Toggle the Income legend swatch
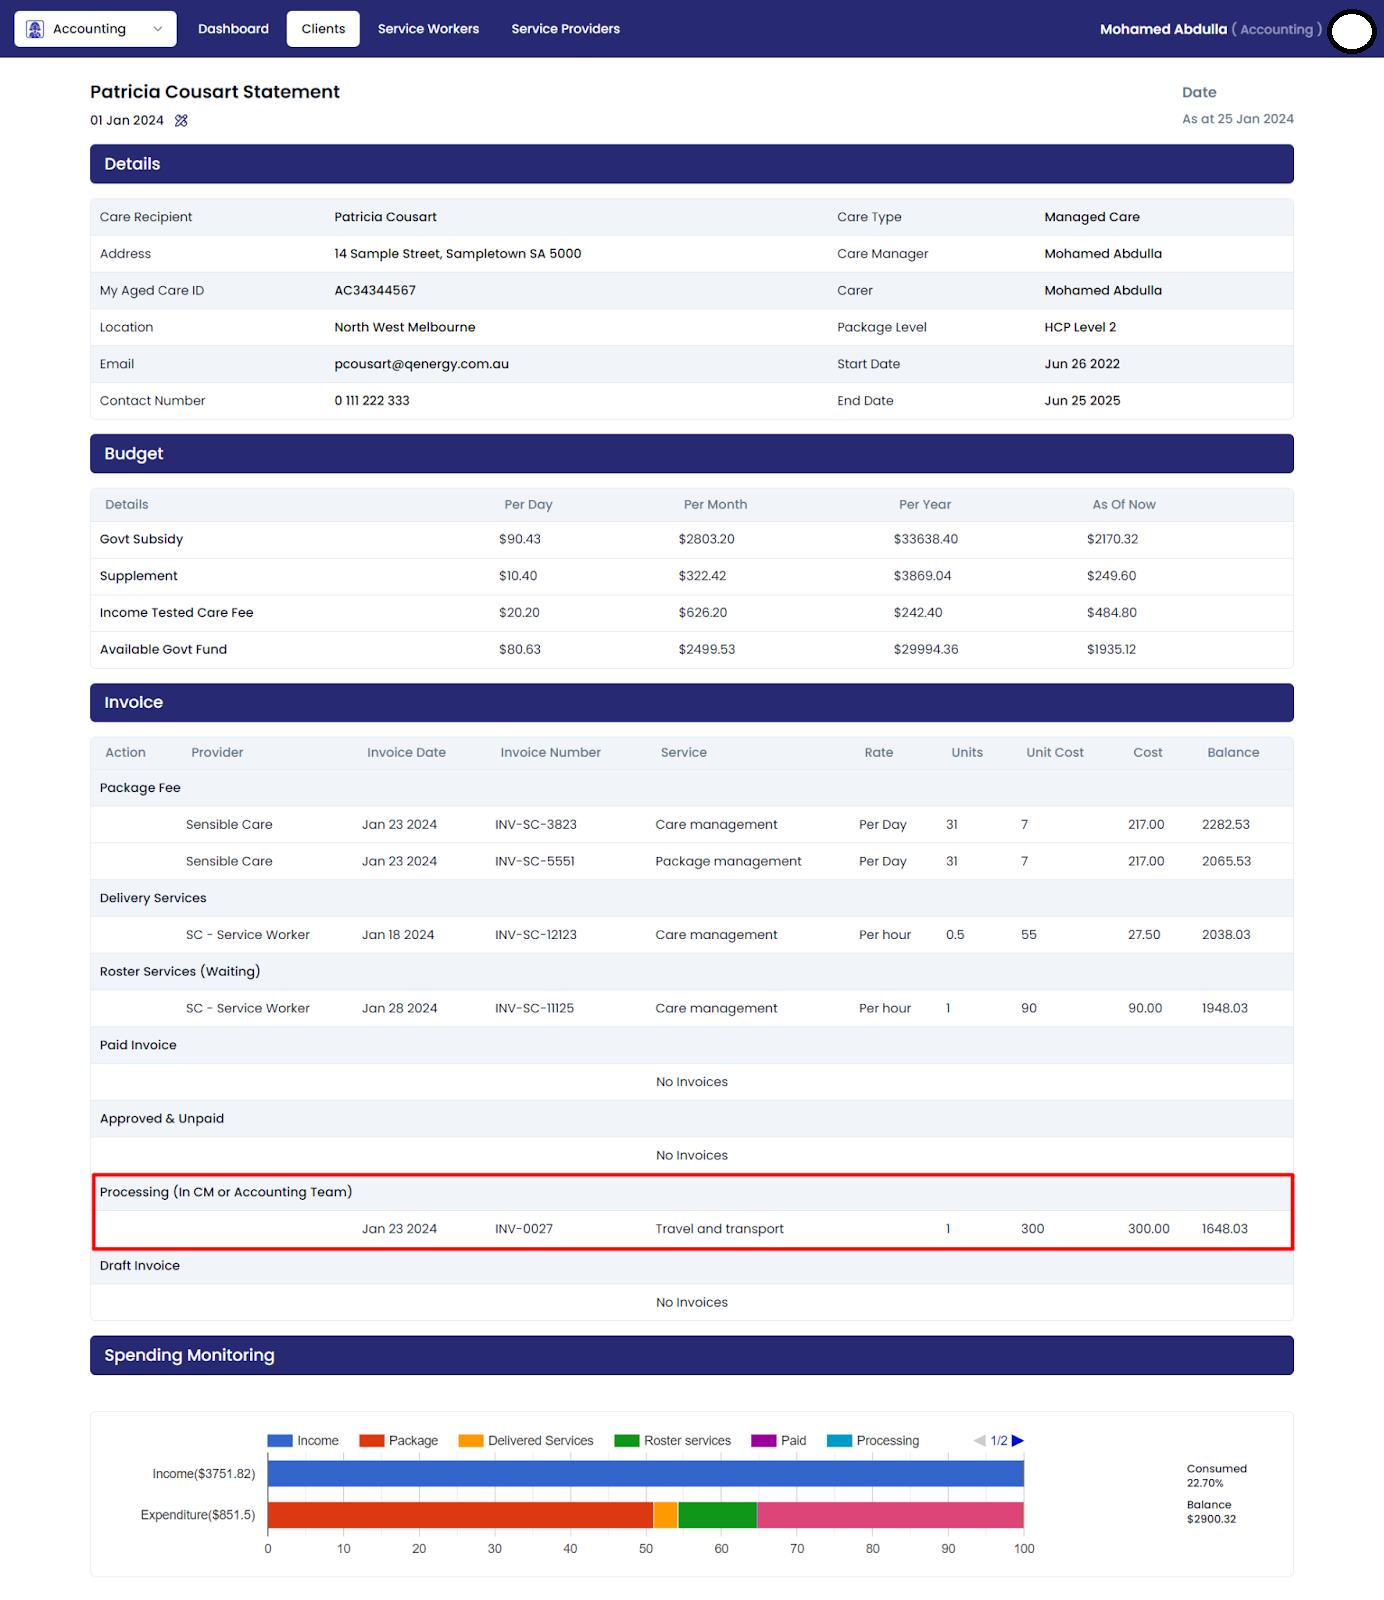Image resolution: width=1384 pixels, height=1600 pixels. tap(280, 1441)
